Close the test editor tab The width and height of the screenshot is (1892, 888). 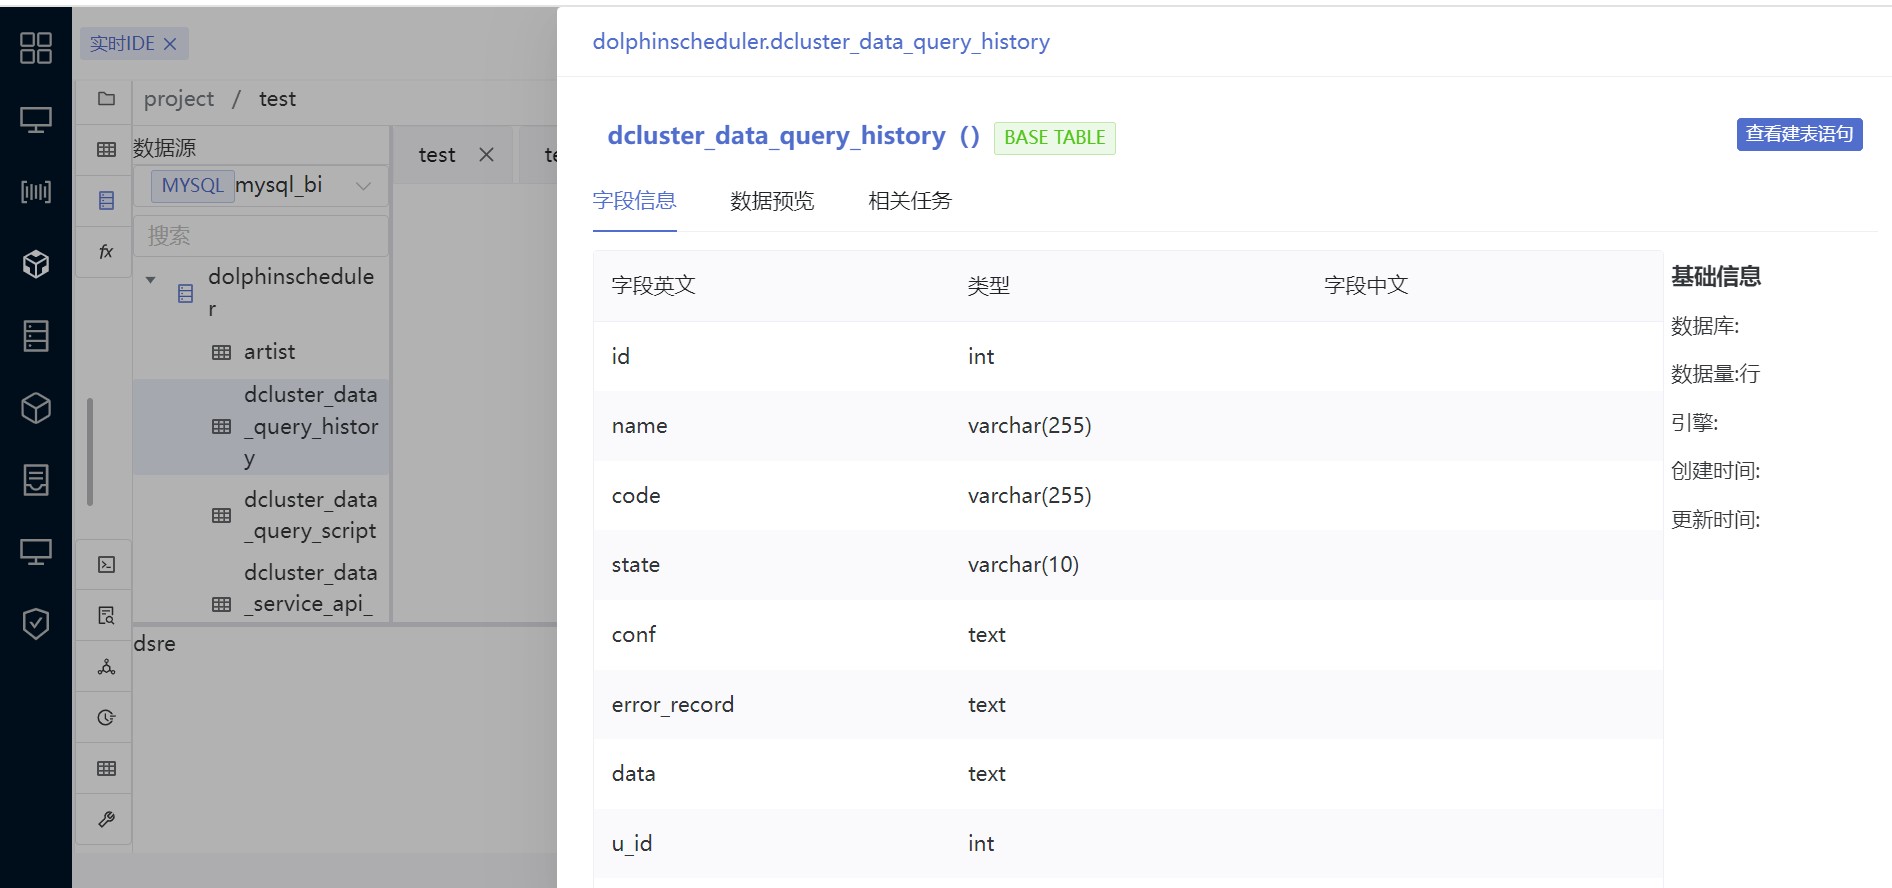[x=486, y=154]
